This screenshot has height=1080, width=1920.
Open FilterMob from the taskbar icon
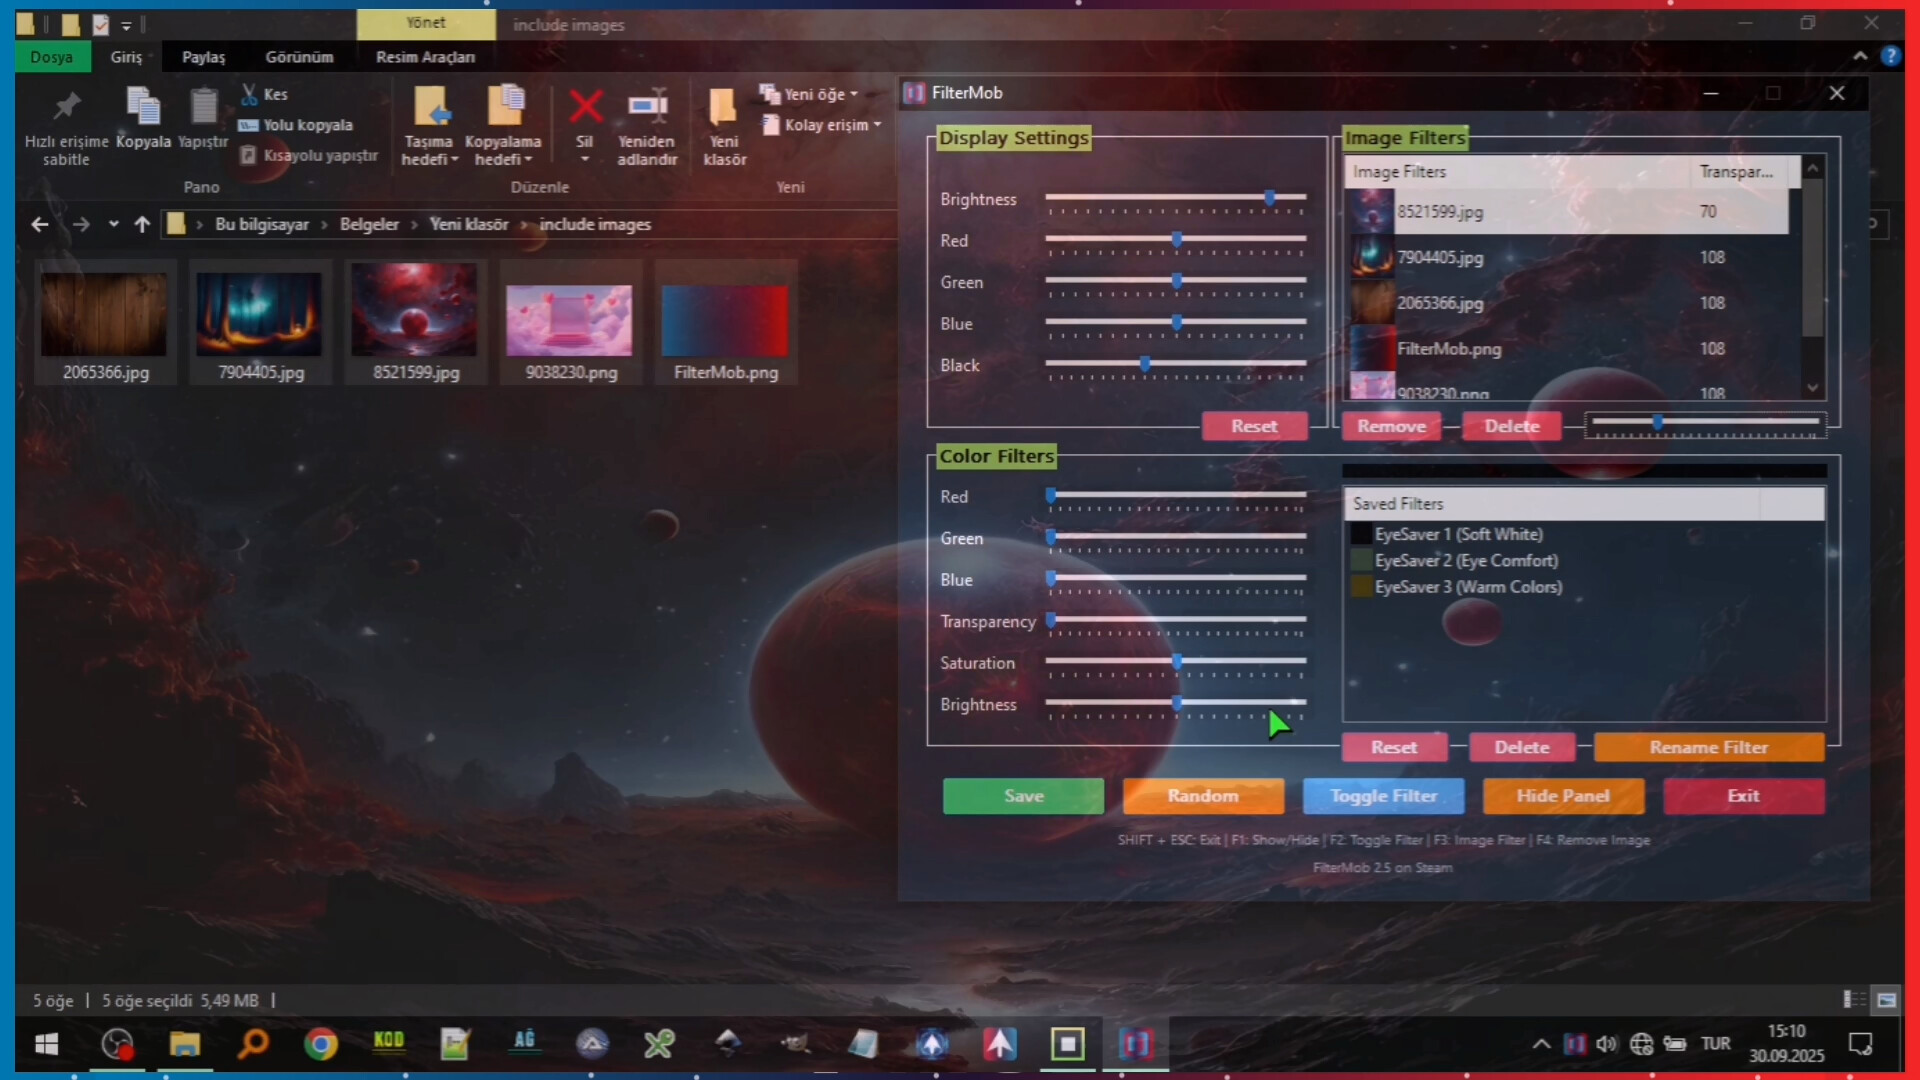(x=1135, y=1044)
